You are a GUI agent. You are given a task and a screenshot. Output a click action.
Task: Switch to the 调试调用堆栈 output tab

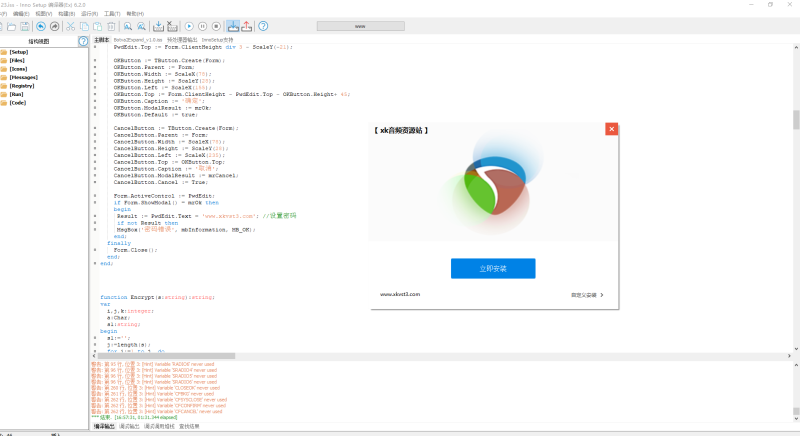pyautogui.click(x=159, y=426)
